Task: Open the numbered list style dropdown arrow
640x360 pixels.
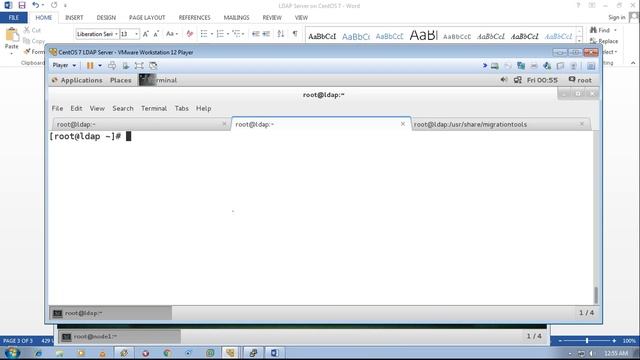Action: point(227,34)
